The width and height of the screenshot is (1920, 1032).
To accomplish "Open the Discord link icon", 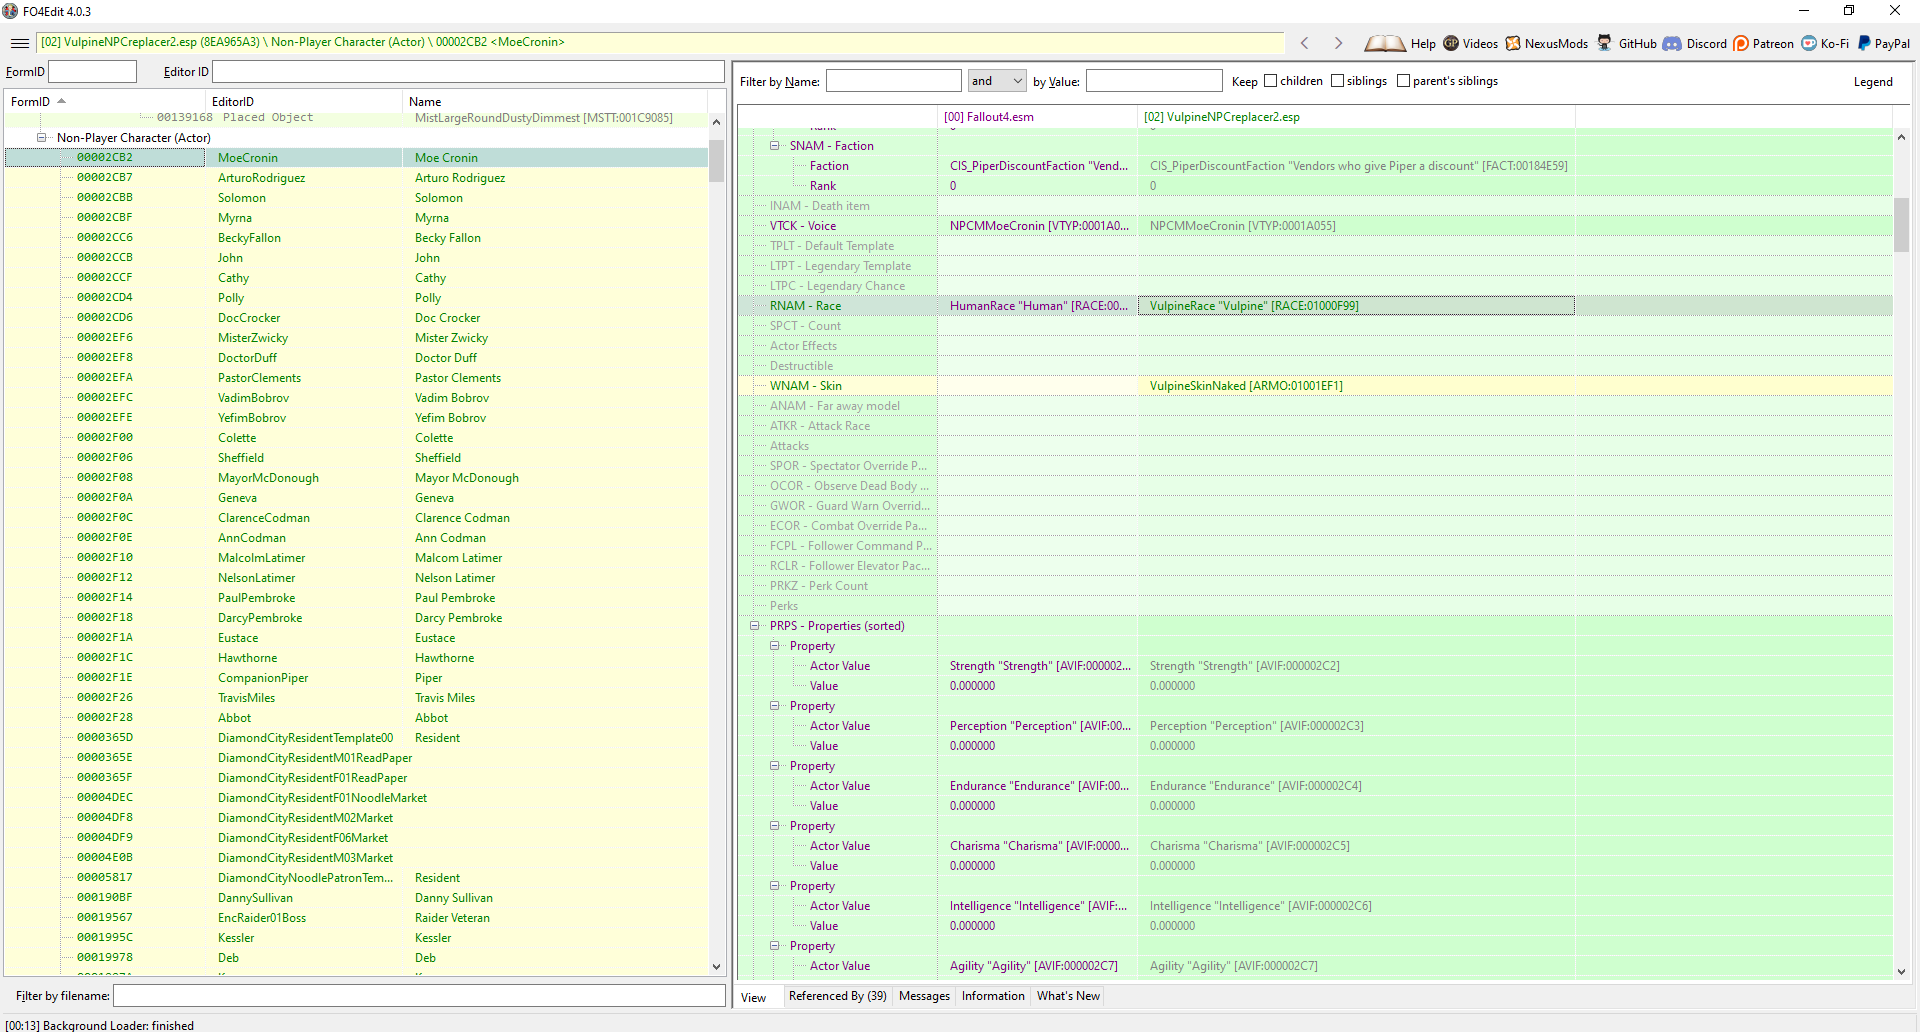I will coord(1672,43).
